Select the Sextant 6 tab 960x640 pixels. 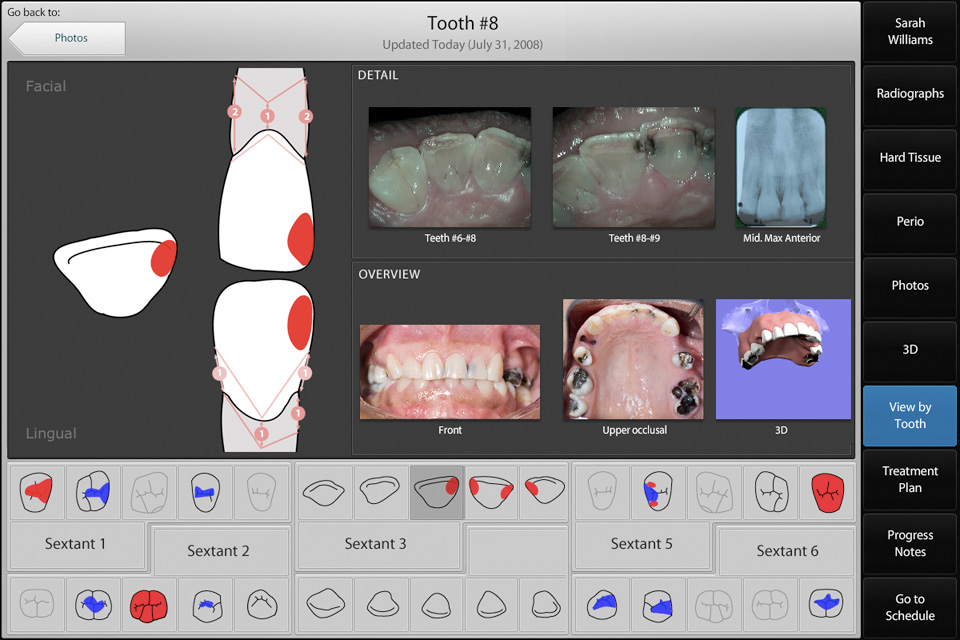coord(787,550)
